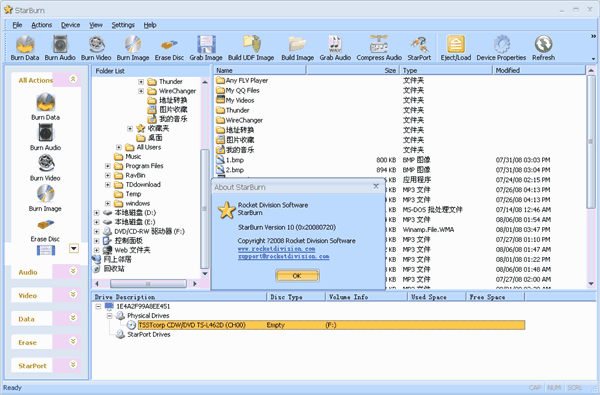Launch StarPort from toolbar

point(419,48)
